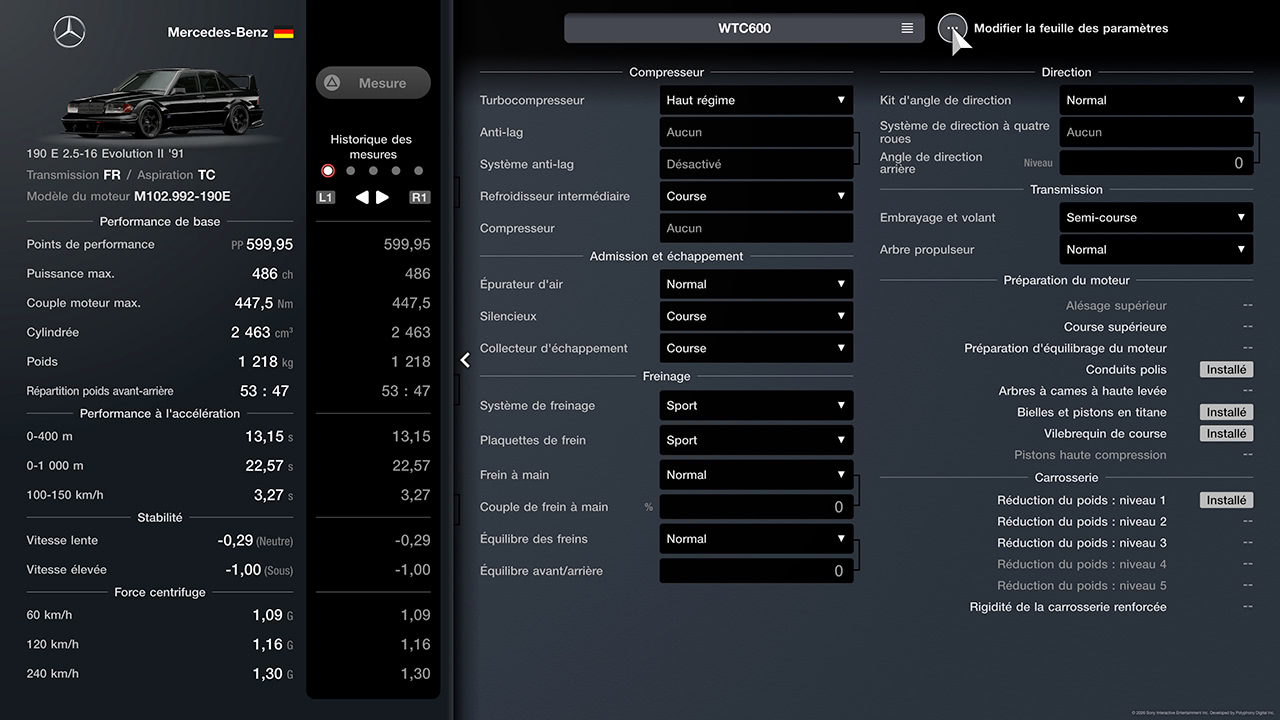Click Installé button for Vilebrequin de course
This screenshot has width=1280, height=720.
[x=1226, y=434]
